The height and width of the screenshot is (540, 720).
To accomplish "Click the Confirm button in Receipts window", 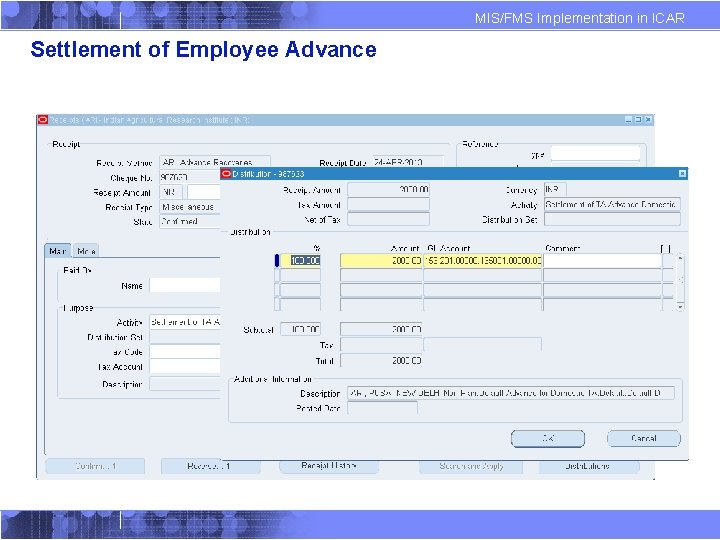I will [x=95, y=466].
